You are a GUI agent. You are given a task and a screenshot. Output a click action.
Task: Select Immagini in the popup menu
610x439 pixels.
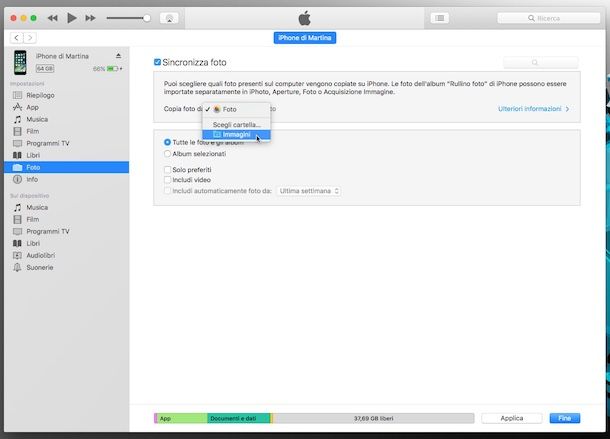236,135
